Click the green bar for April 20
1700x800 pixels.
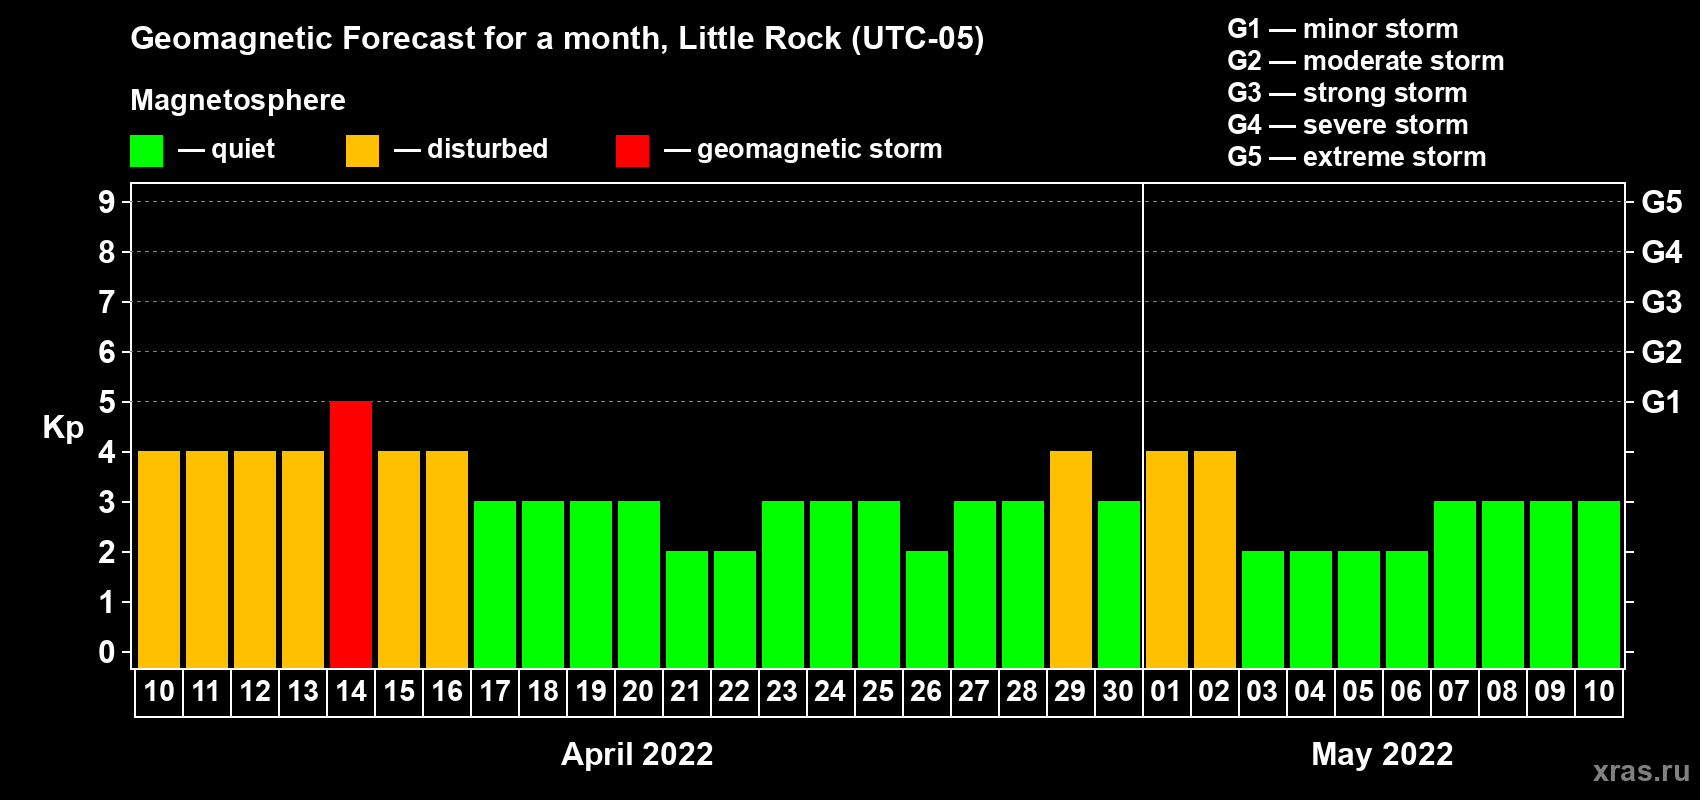pyautogui.click(x=639, y=584)
